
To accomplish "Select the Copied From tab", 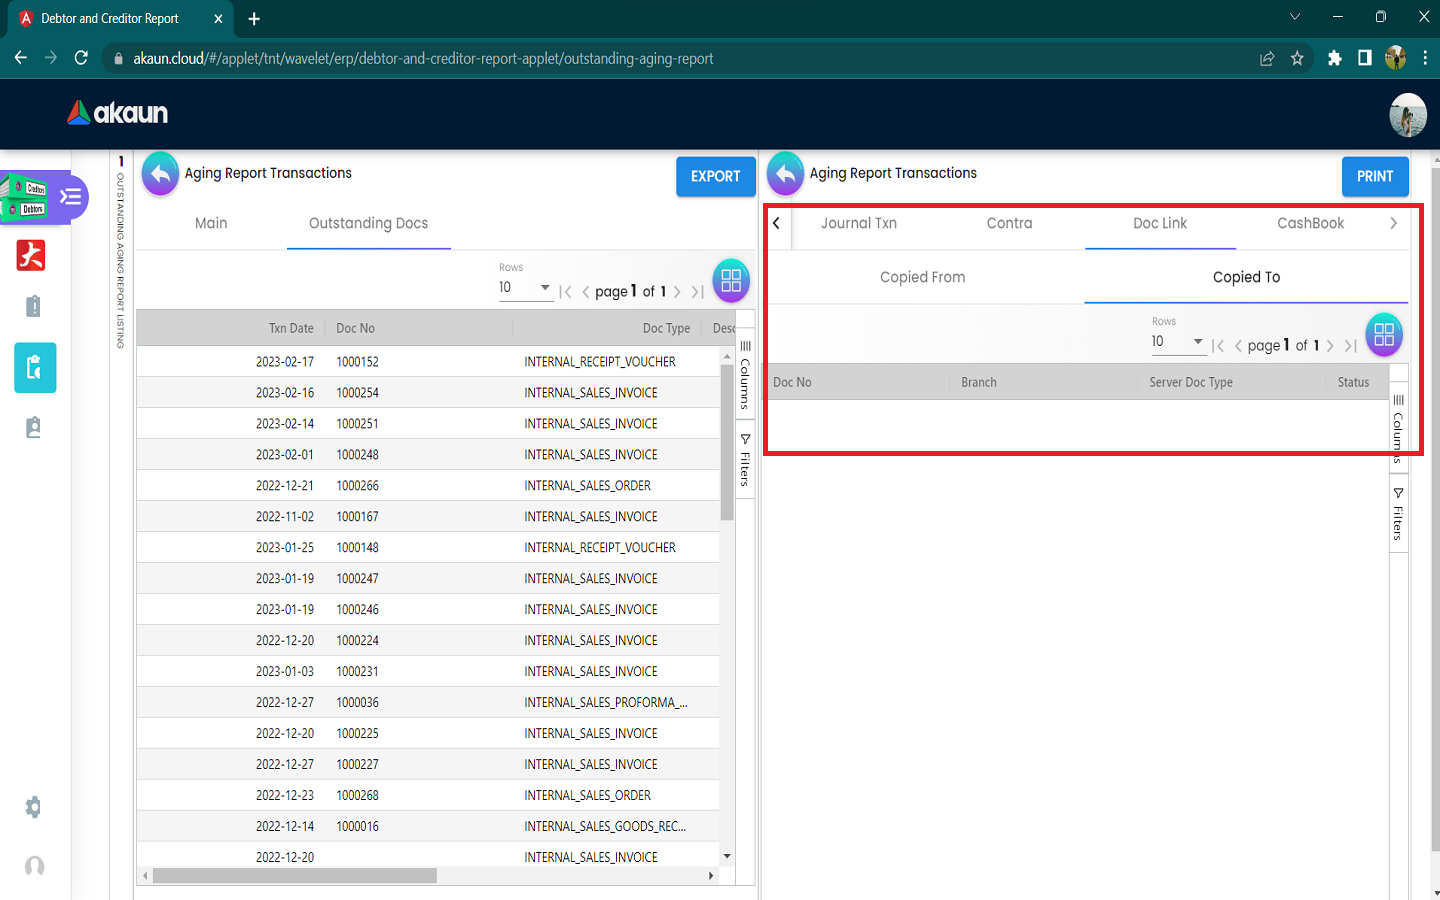I will (922, 277).
